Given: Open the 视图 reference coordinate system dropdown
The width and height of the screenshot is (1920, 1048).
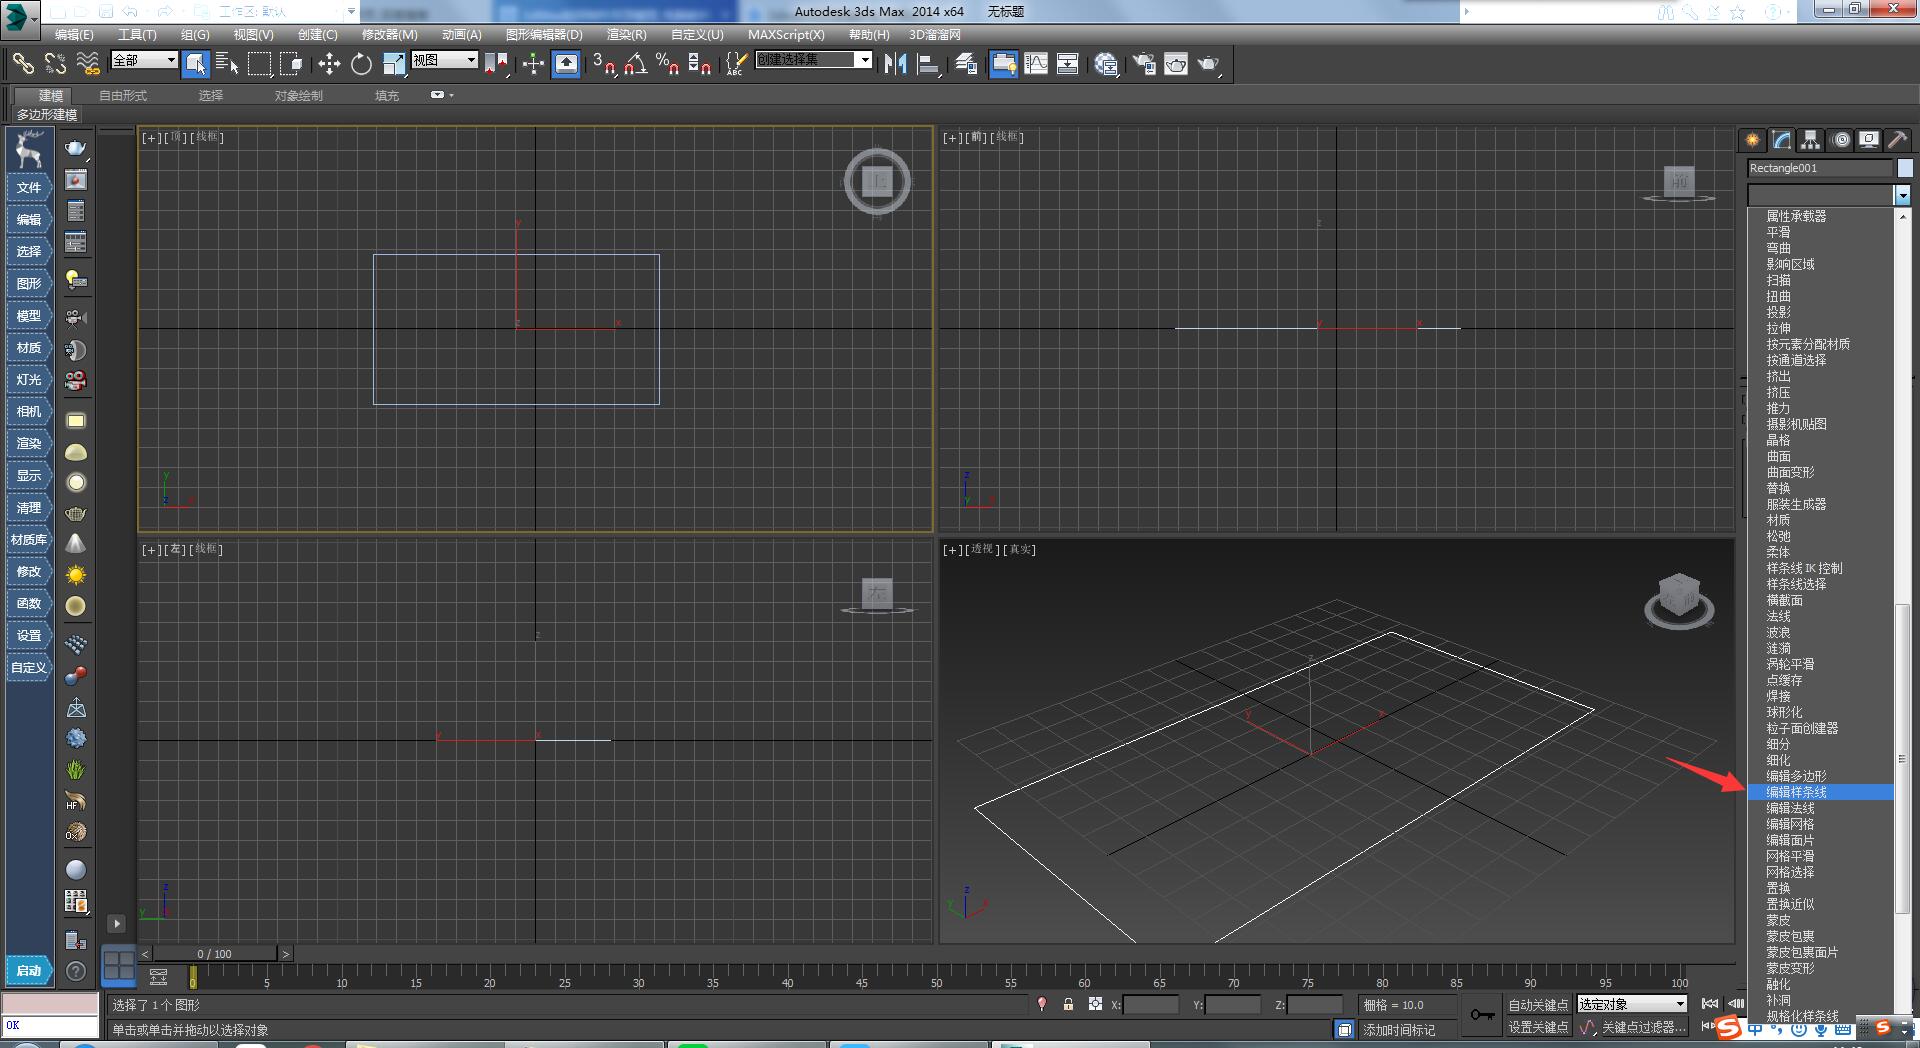Looking at the screenshot, I should [445, 60].
